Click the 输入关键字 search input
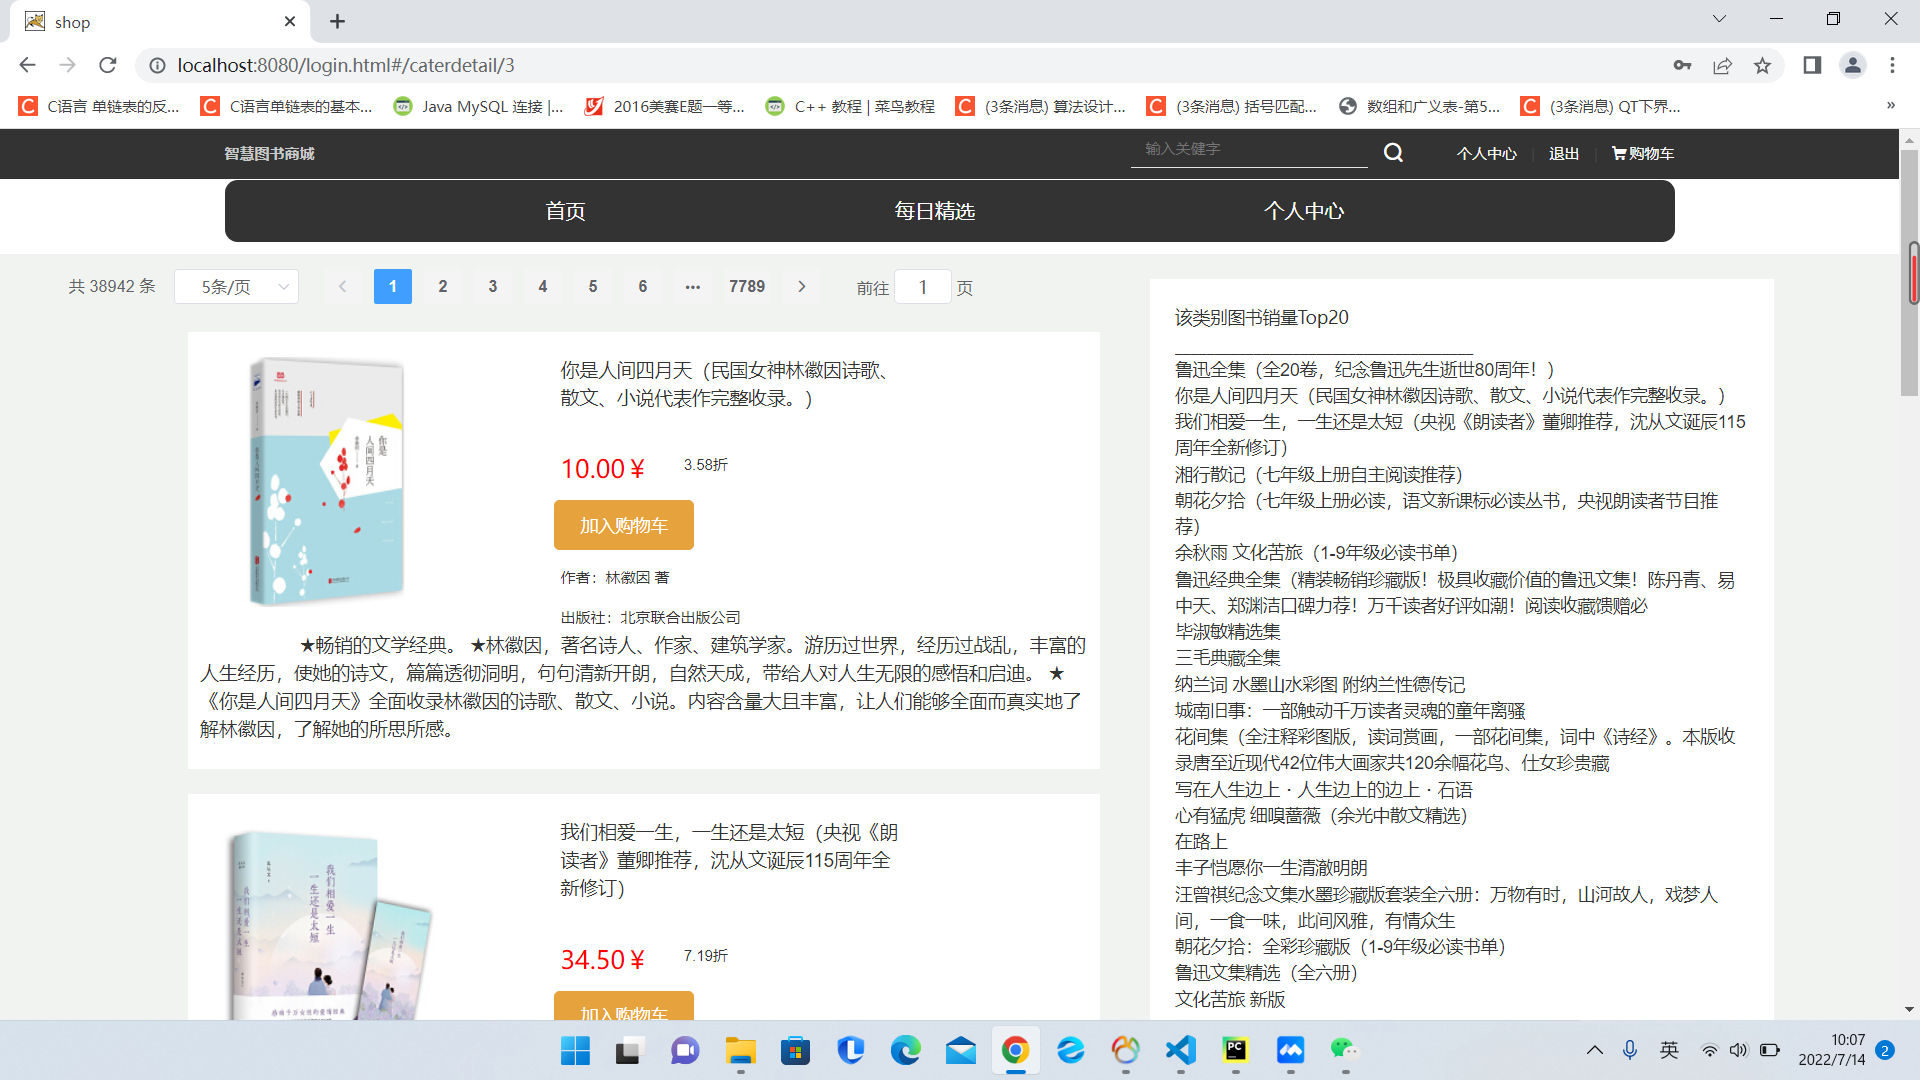1920x1080 pixels. 1249,150
